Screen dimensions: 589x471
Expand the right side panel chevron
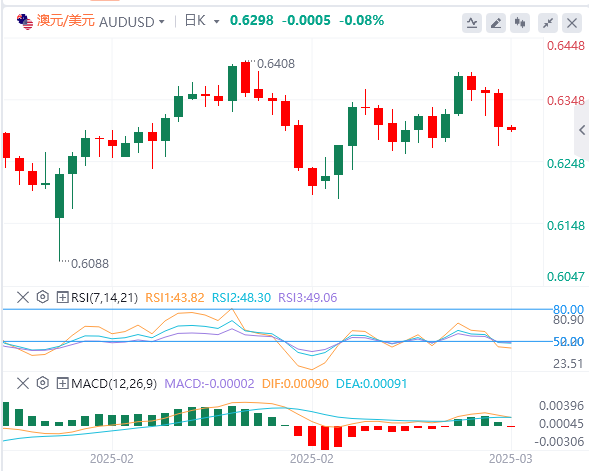582,130
